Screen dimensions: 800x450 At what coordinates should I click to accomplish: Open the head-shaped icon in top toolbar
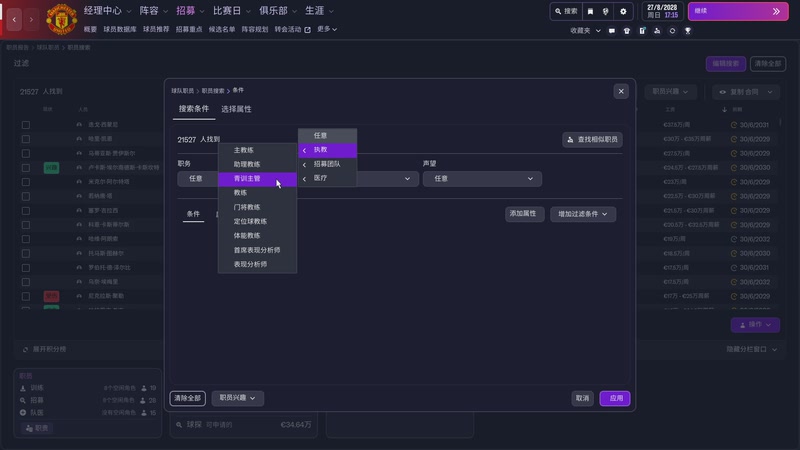click(x=606, y=11)
